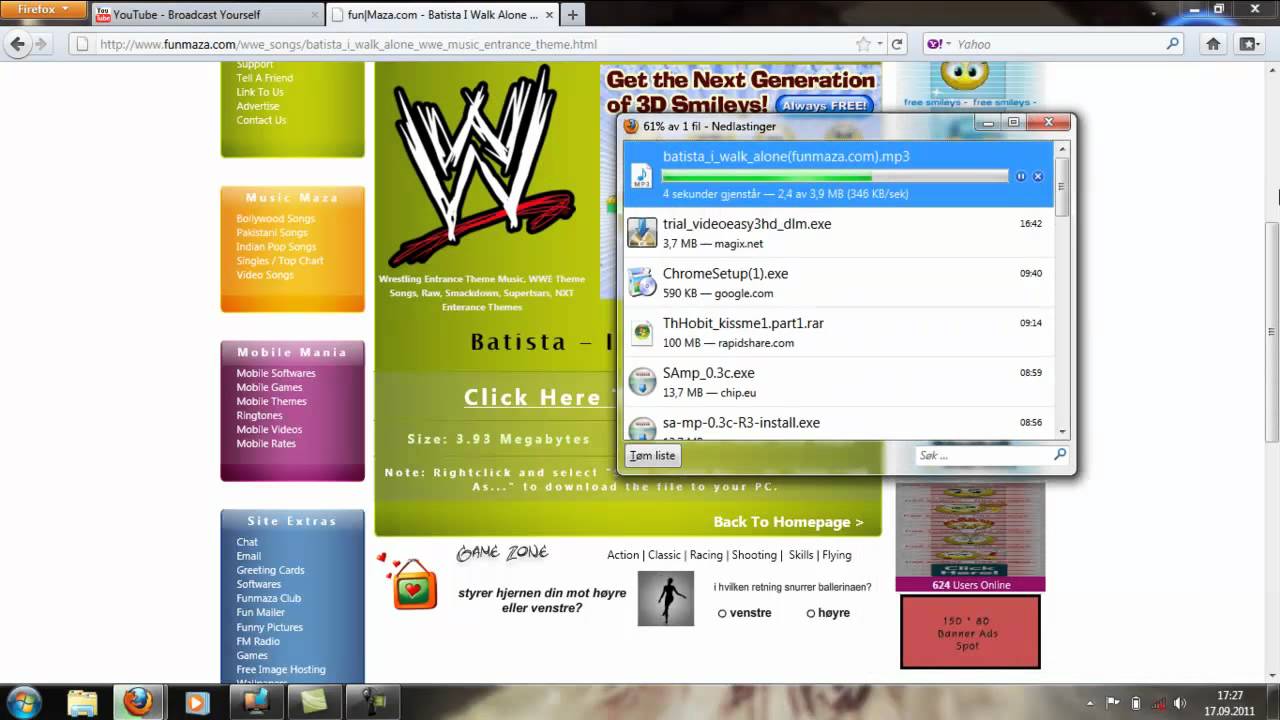Image resolution: width=1280 pixels, height=720 pixels.
Task: Select the Shooting game category link
Action: coord(754,555)
